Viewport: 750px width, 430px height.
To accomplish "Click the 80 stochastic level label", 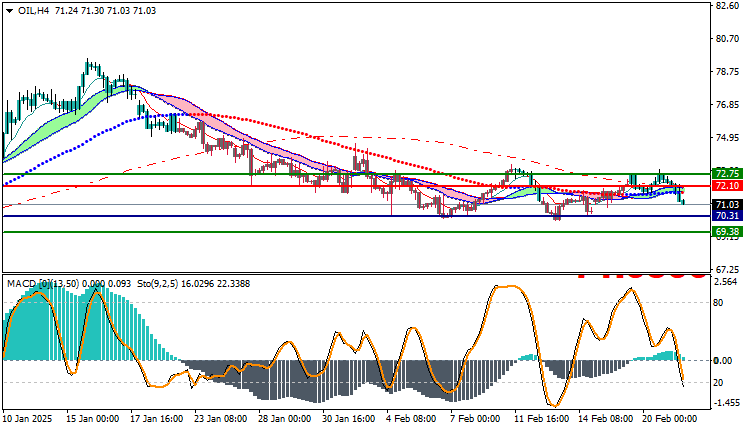I will 718,303.
